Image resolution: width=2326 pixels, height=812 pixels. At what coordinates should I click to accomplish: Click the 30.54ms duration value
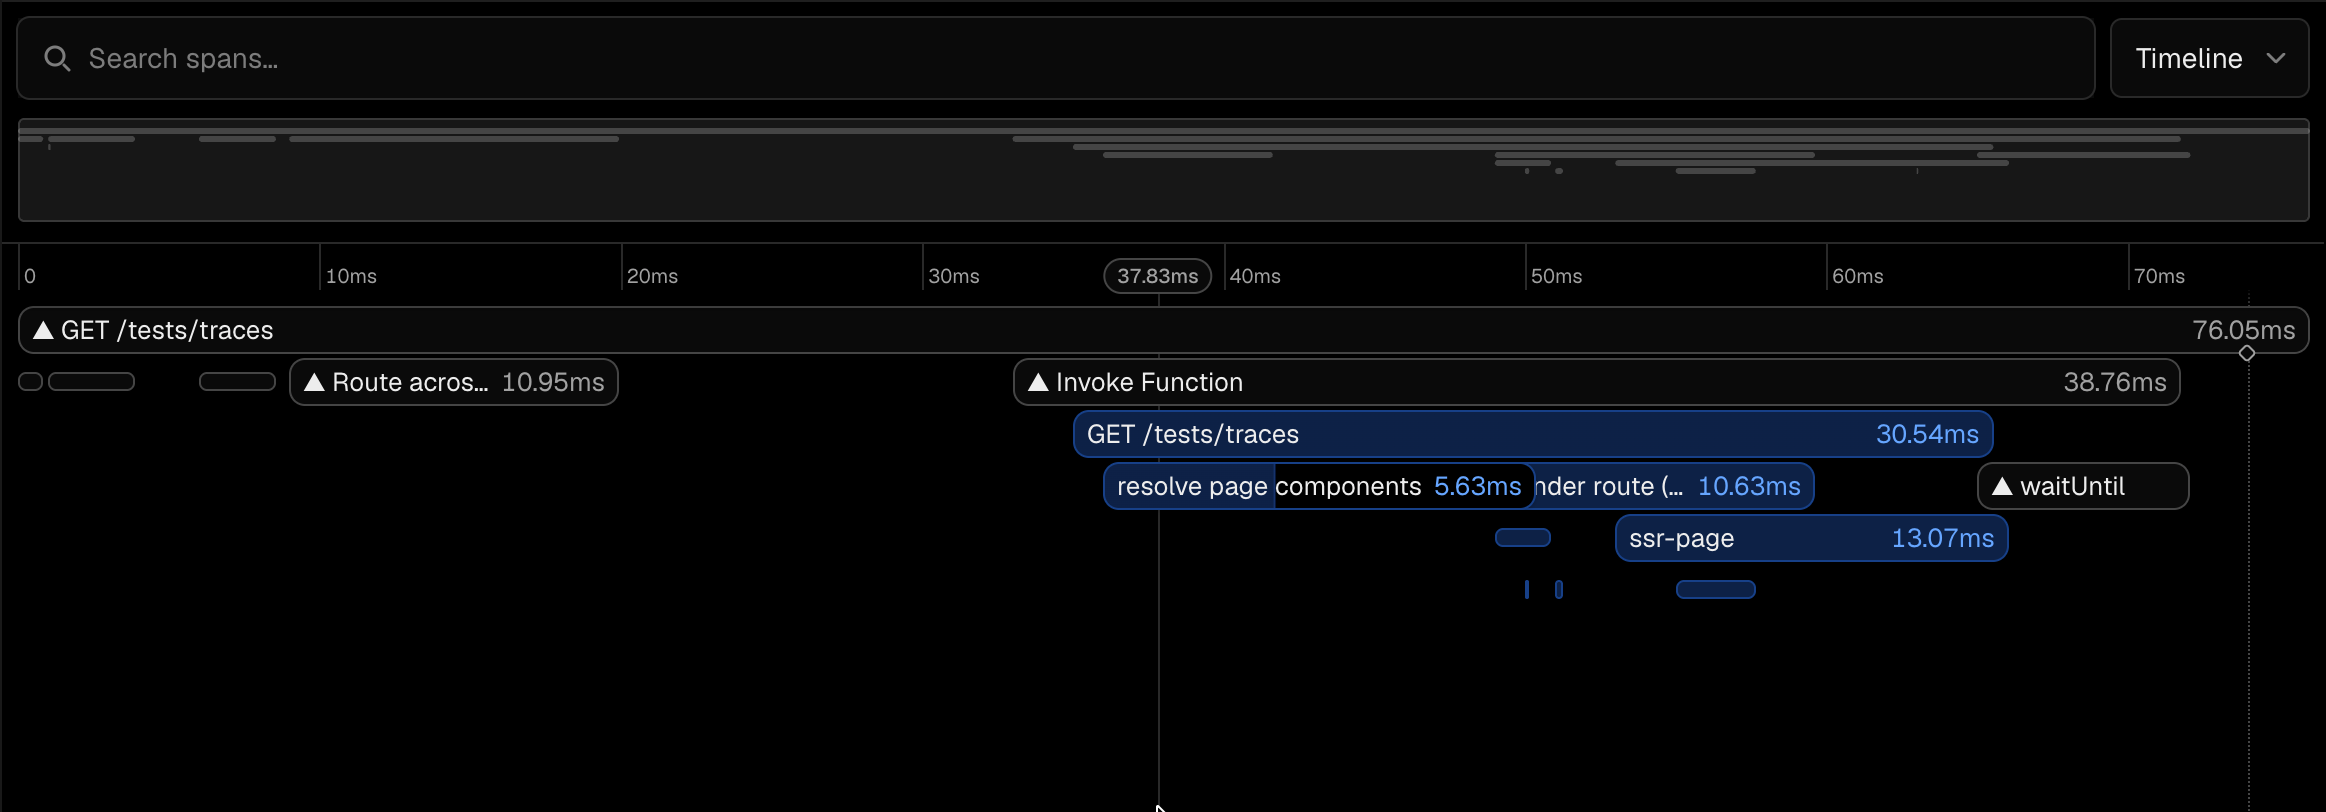click(1927, 434)
